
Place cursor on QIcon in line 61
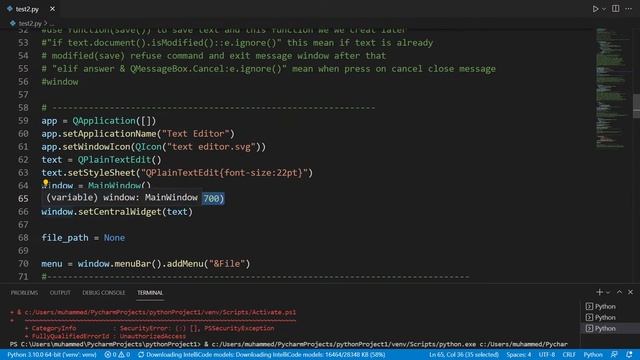point(148,147)
